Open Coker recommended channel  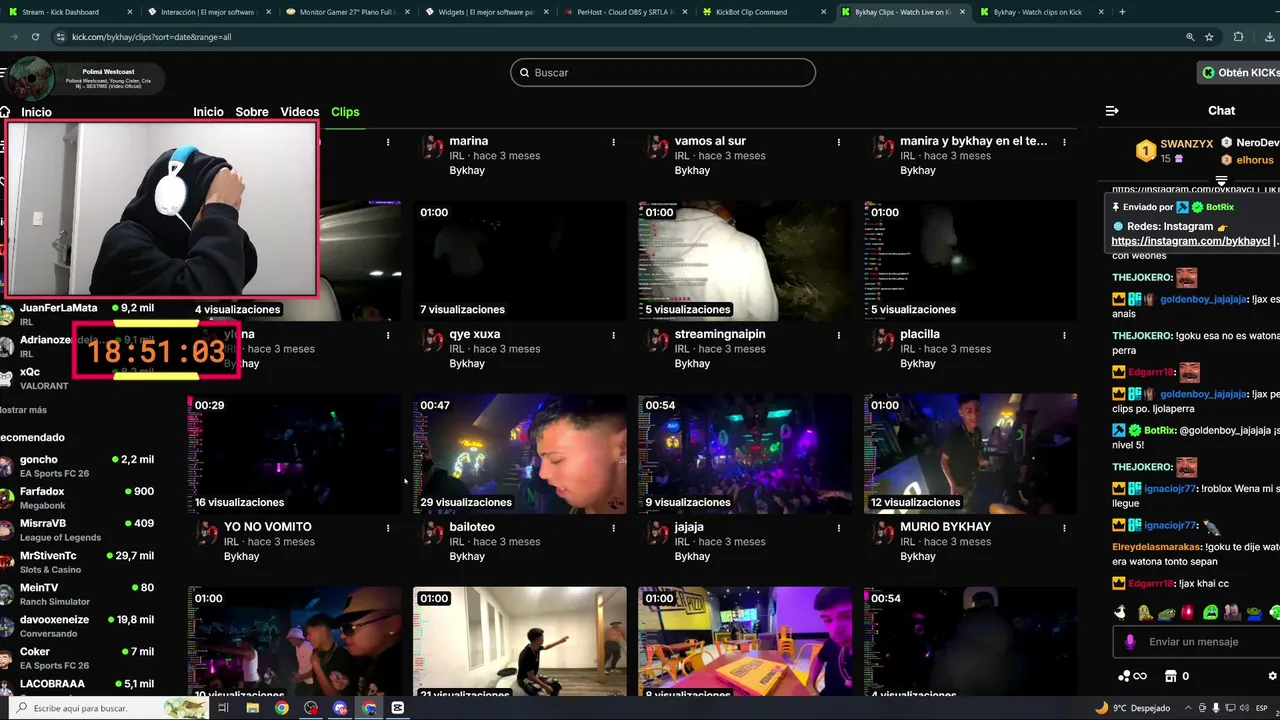[x=78, y=658]
